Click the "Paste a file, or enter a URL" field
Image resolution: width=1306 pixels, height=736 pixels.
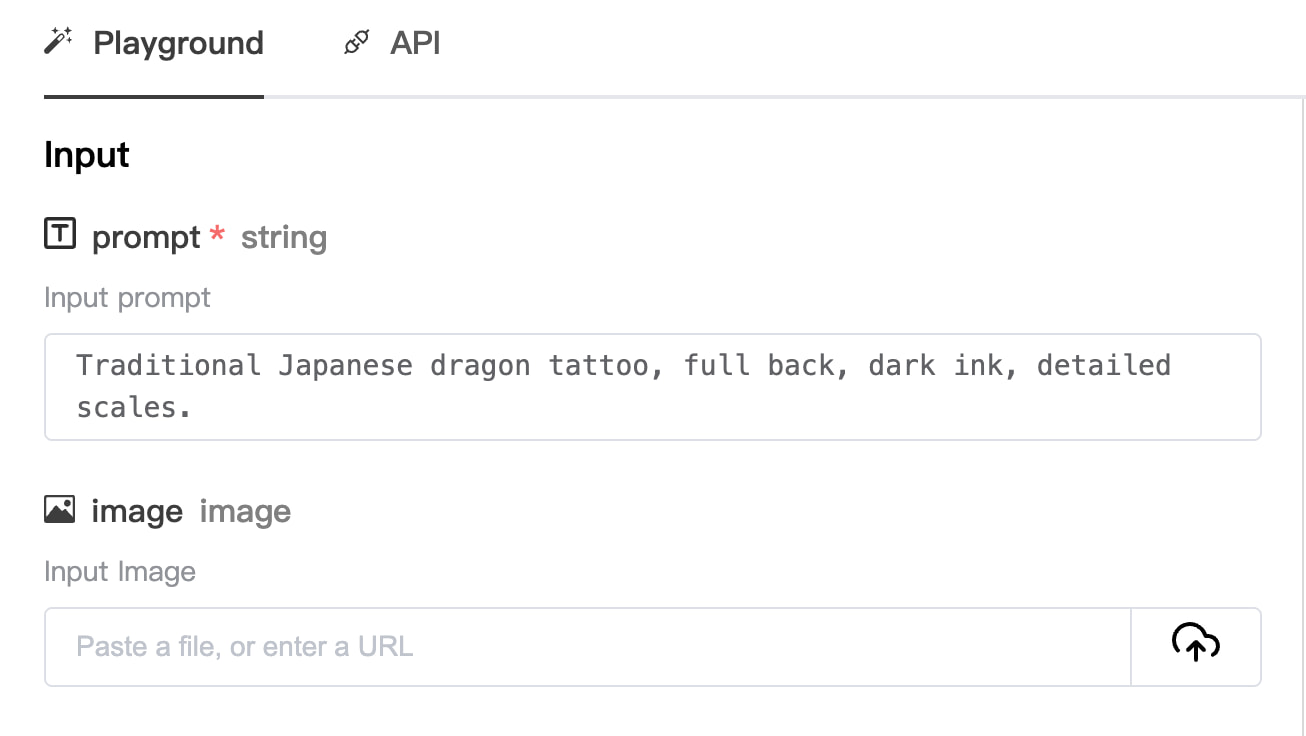587,646
